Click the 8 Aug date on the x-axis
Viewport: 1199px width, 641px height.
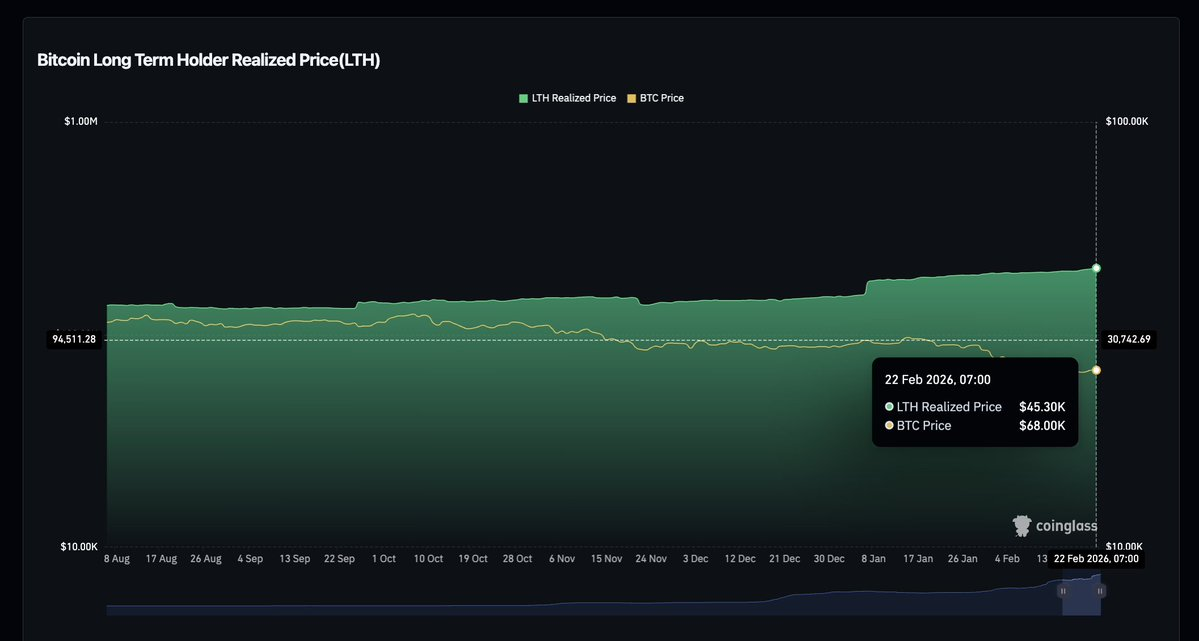click(117, 559)
